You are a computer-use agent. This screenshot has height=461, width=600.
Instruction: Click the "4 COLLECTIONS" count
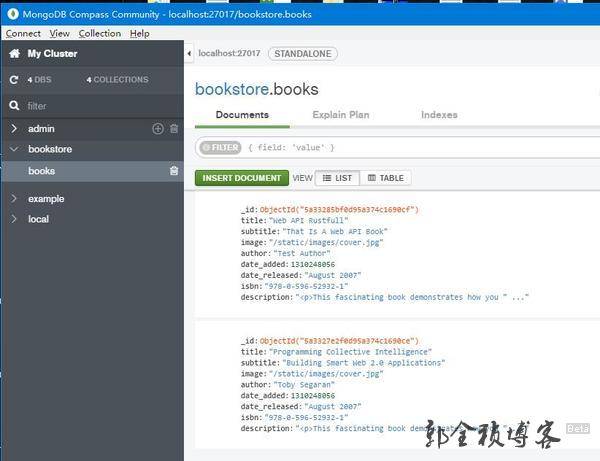pos(117,80)
